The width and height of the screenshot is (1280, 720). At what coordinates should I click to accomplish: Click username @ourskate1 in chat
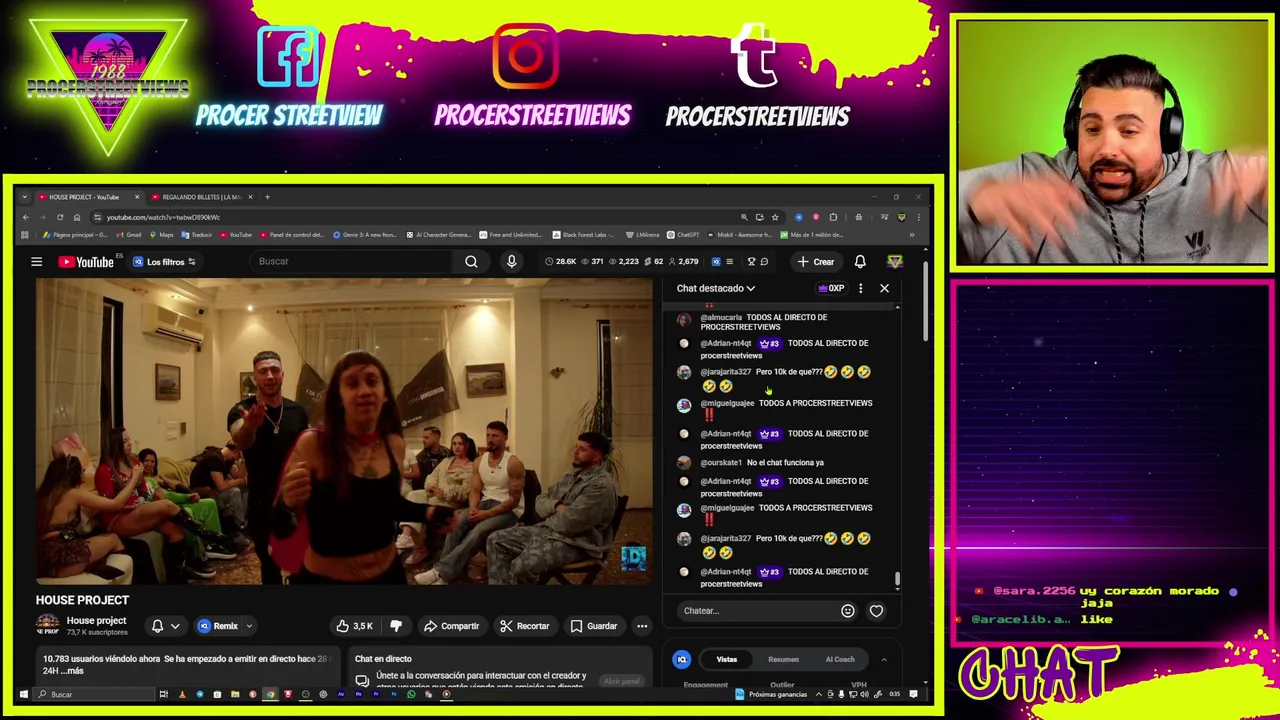coord(721,463)
